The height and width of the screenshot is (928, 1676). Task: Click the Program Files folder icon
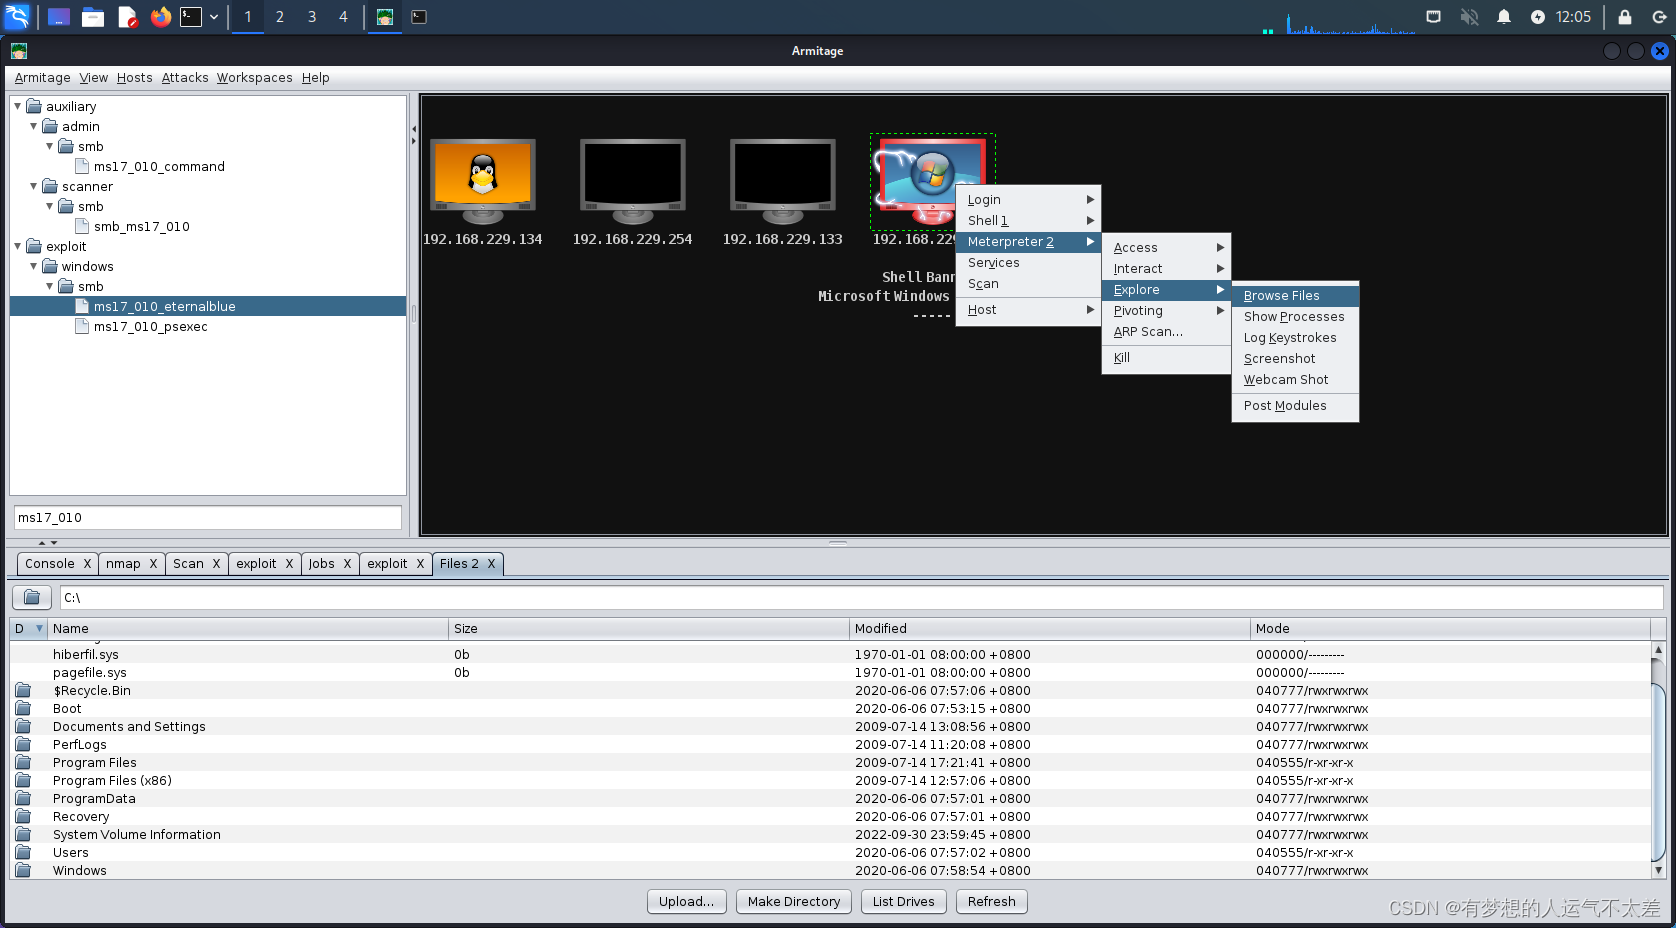(x=23, y=762)
